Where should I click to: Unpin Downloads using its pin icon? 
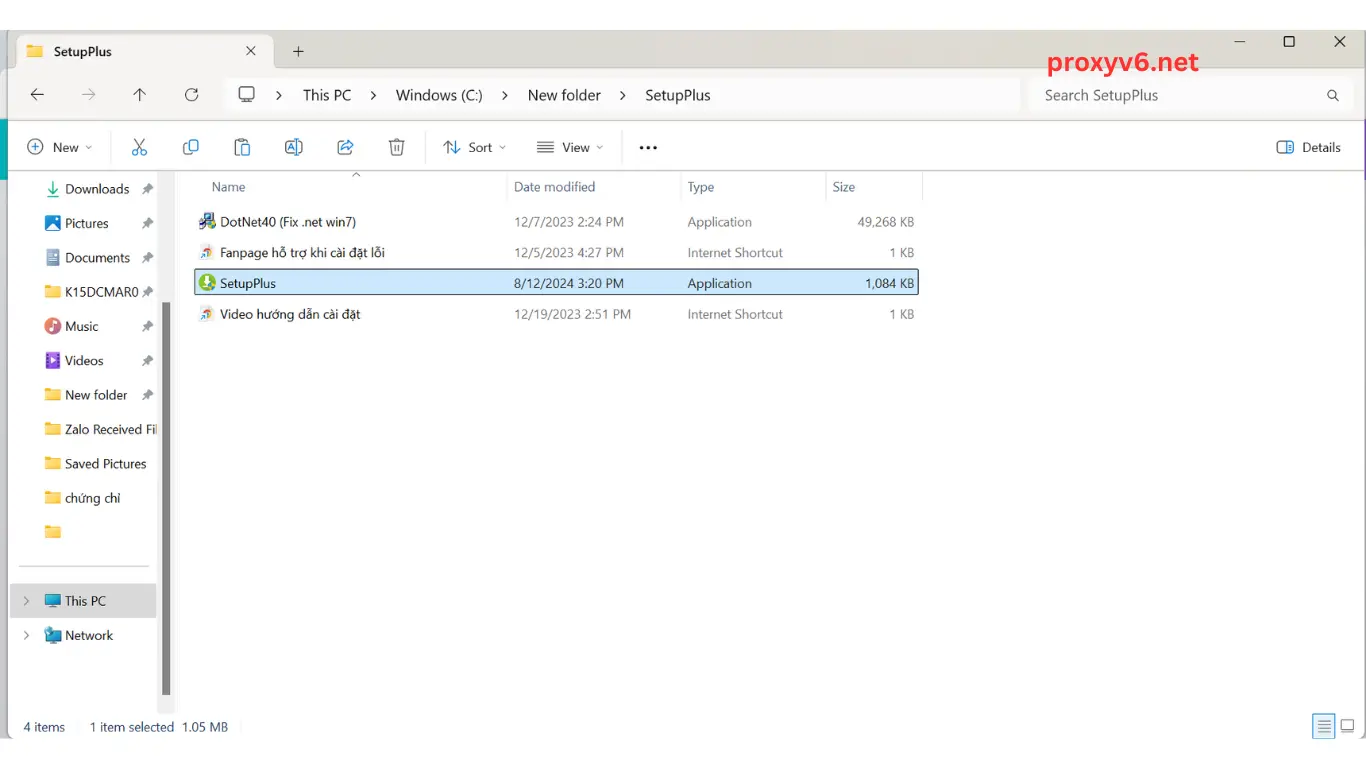(147, 189)
